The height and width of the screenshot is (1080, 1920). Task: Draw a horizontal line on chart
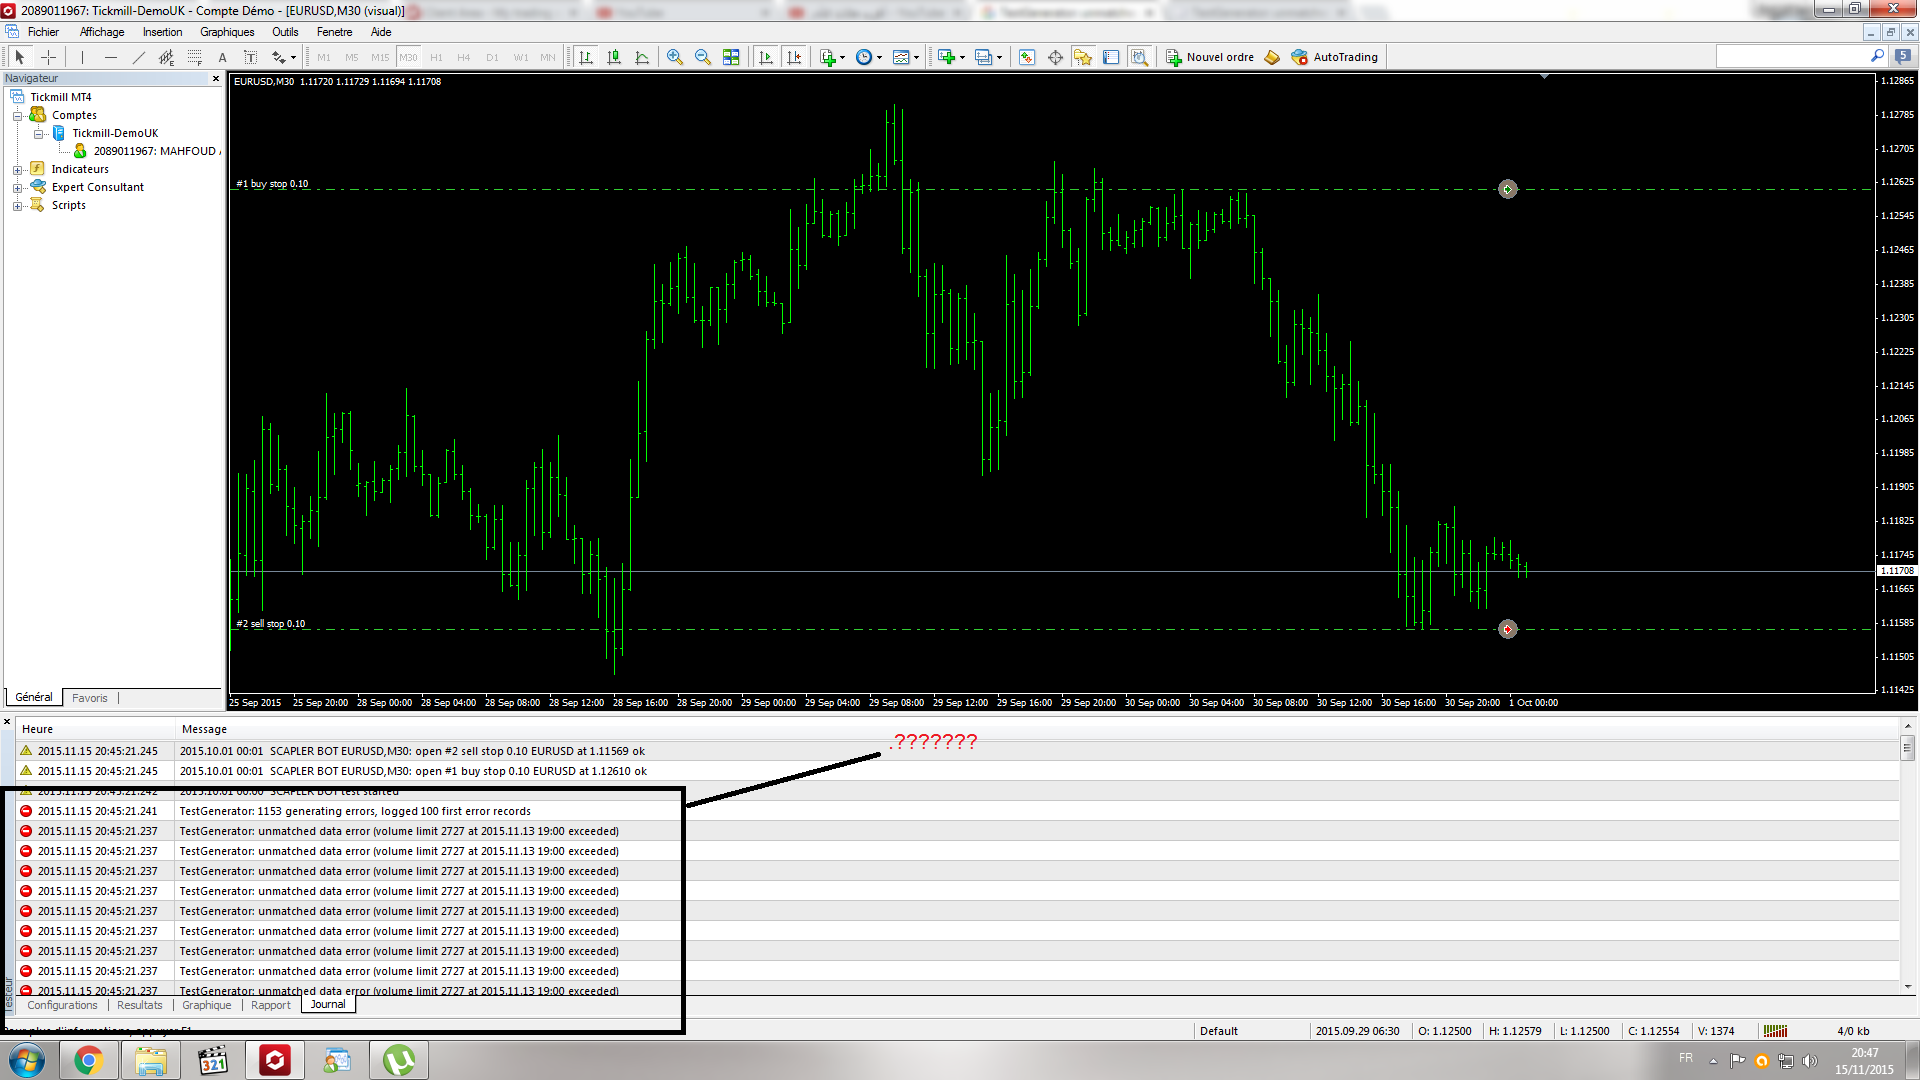pyautogui.click(x=111, y=57)
